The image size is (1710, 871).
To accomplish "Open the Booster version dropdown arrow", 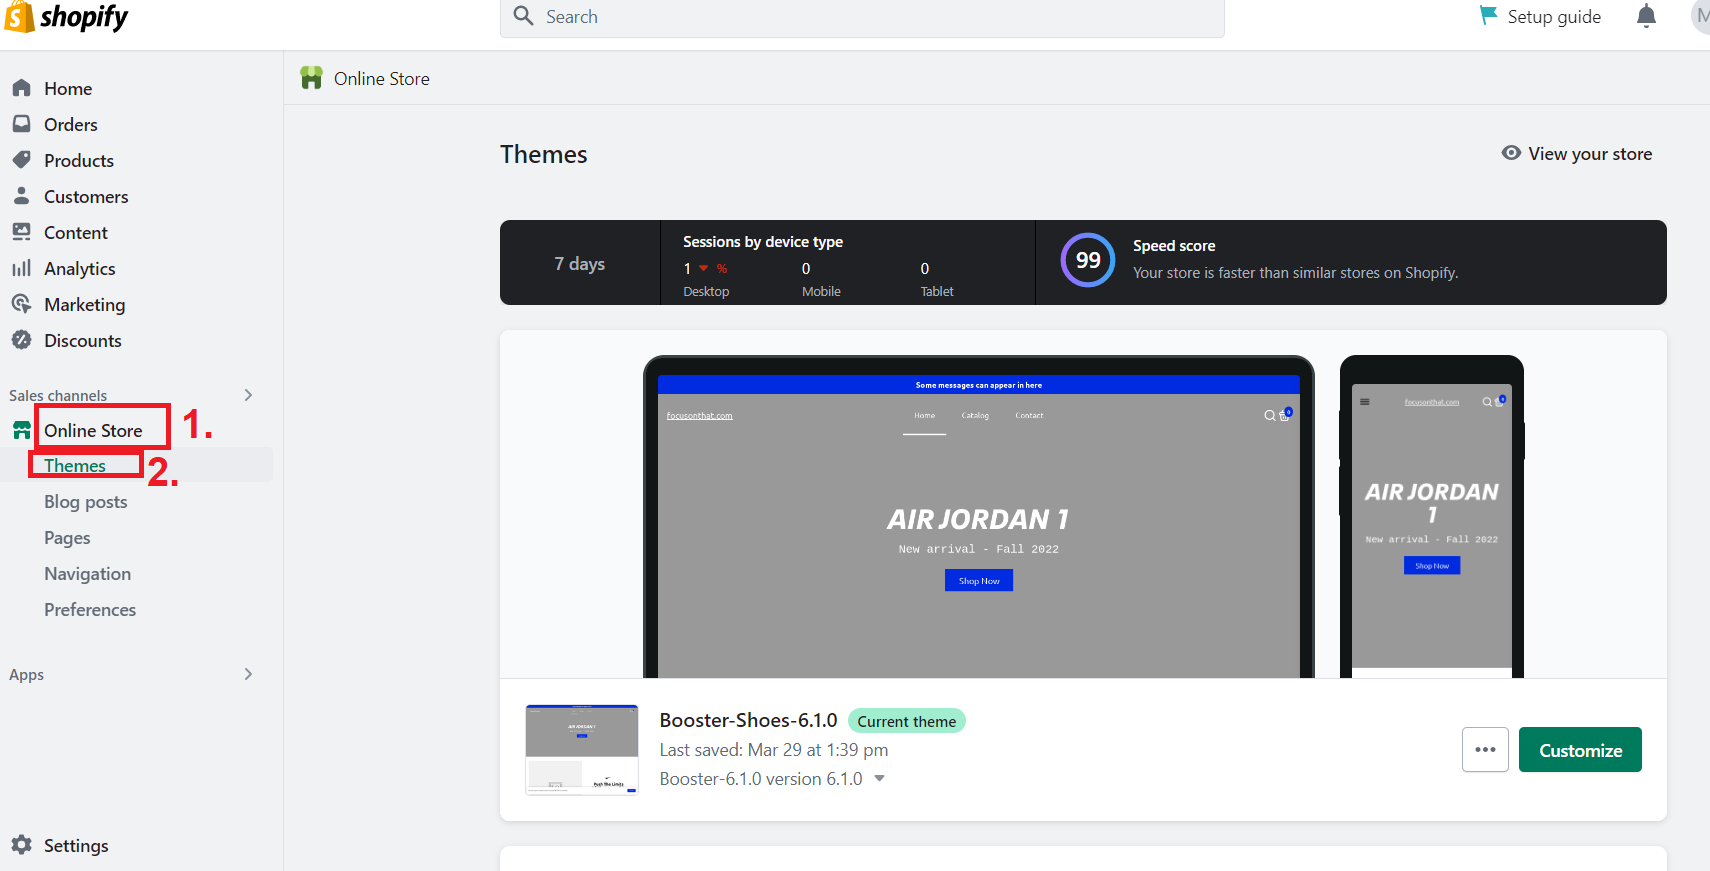I will tap(879, 778).
